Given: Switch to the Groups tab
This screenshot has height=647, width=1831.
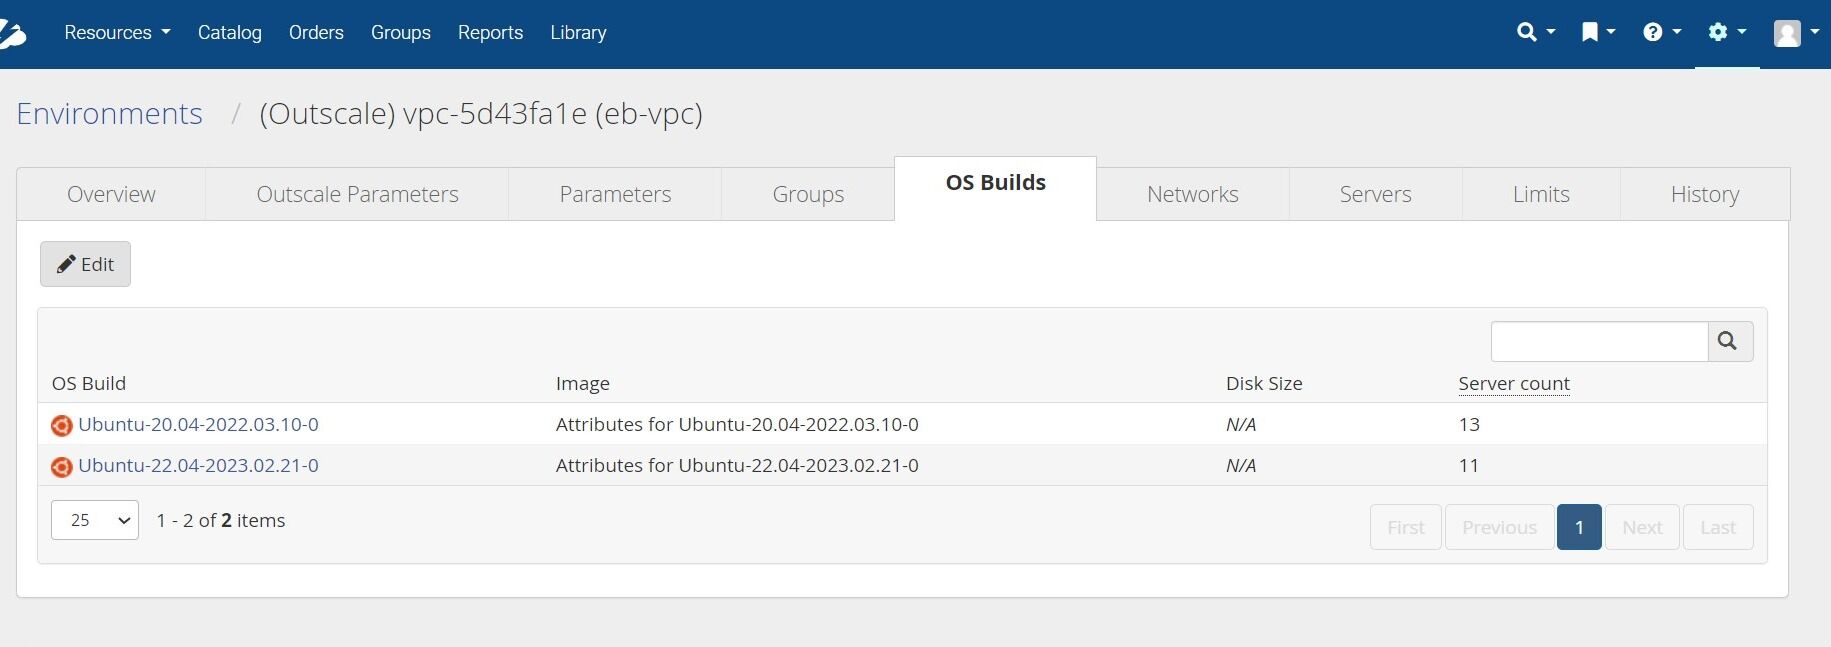Looking at the screenshot, I should click(x=808, y=194).
